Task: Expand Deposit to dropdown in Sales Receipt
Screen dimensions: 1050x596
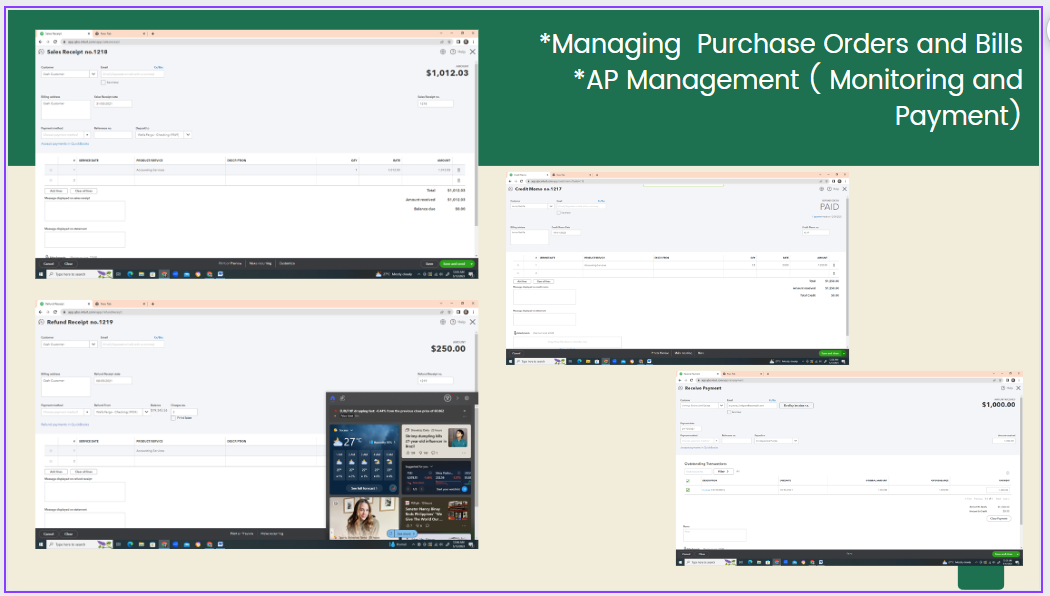Action: (x=188, y=135)
